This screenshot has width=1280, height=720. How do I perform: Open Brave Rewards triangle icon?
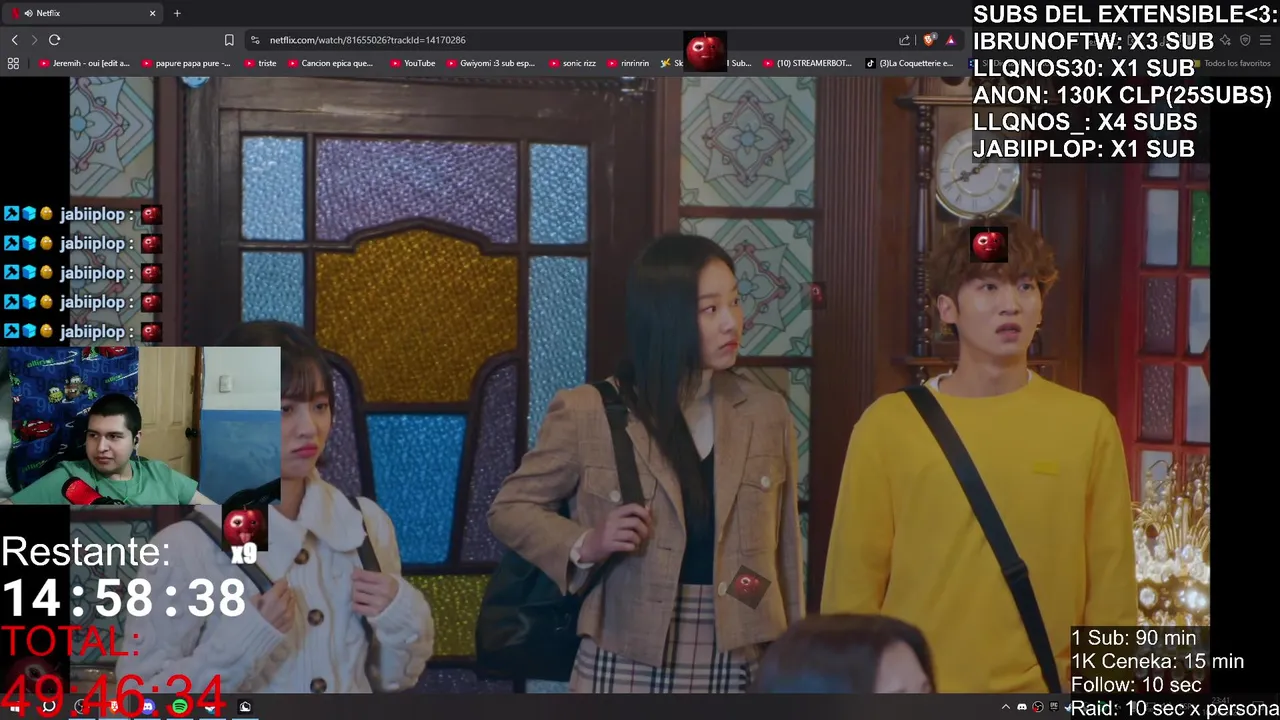pos(950,40)
